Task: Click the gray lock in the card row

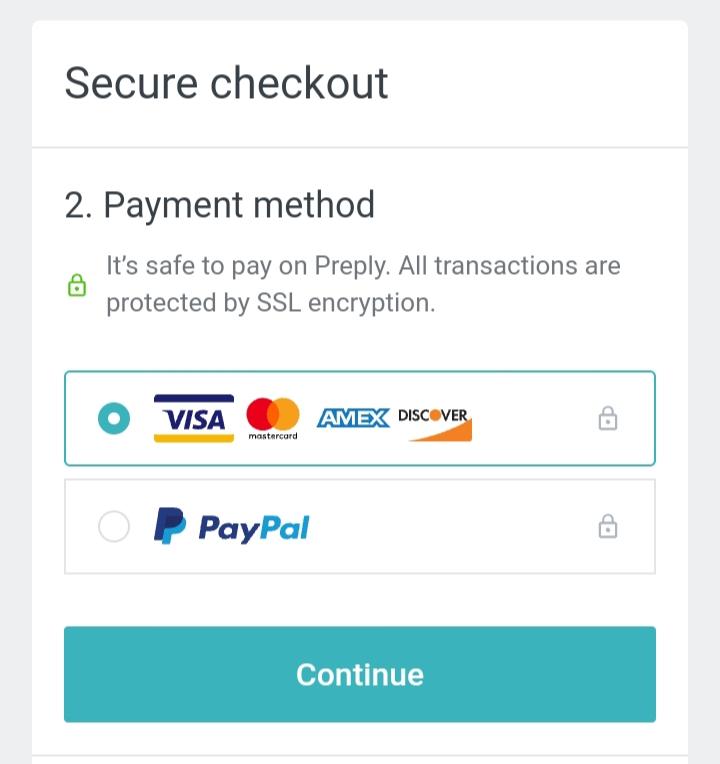Action: pos(607,419)
